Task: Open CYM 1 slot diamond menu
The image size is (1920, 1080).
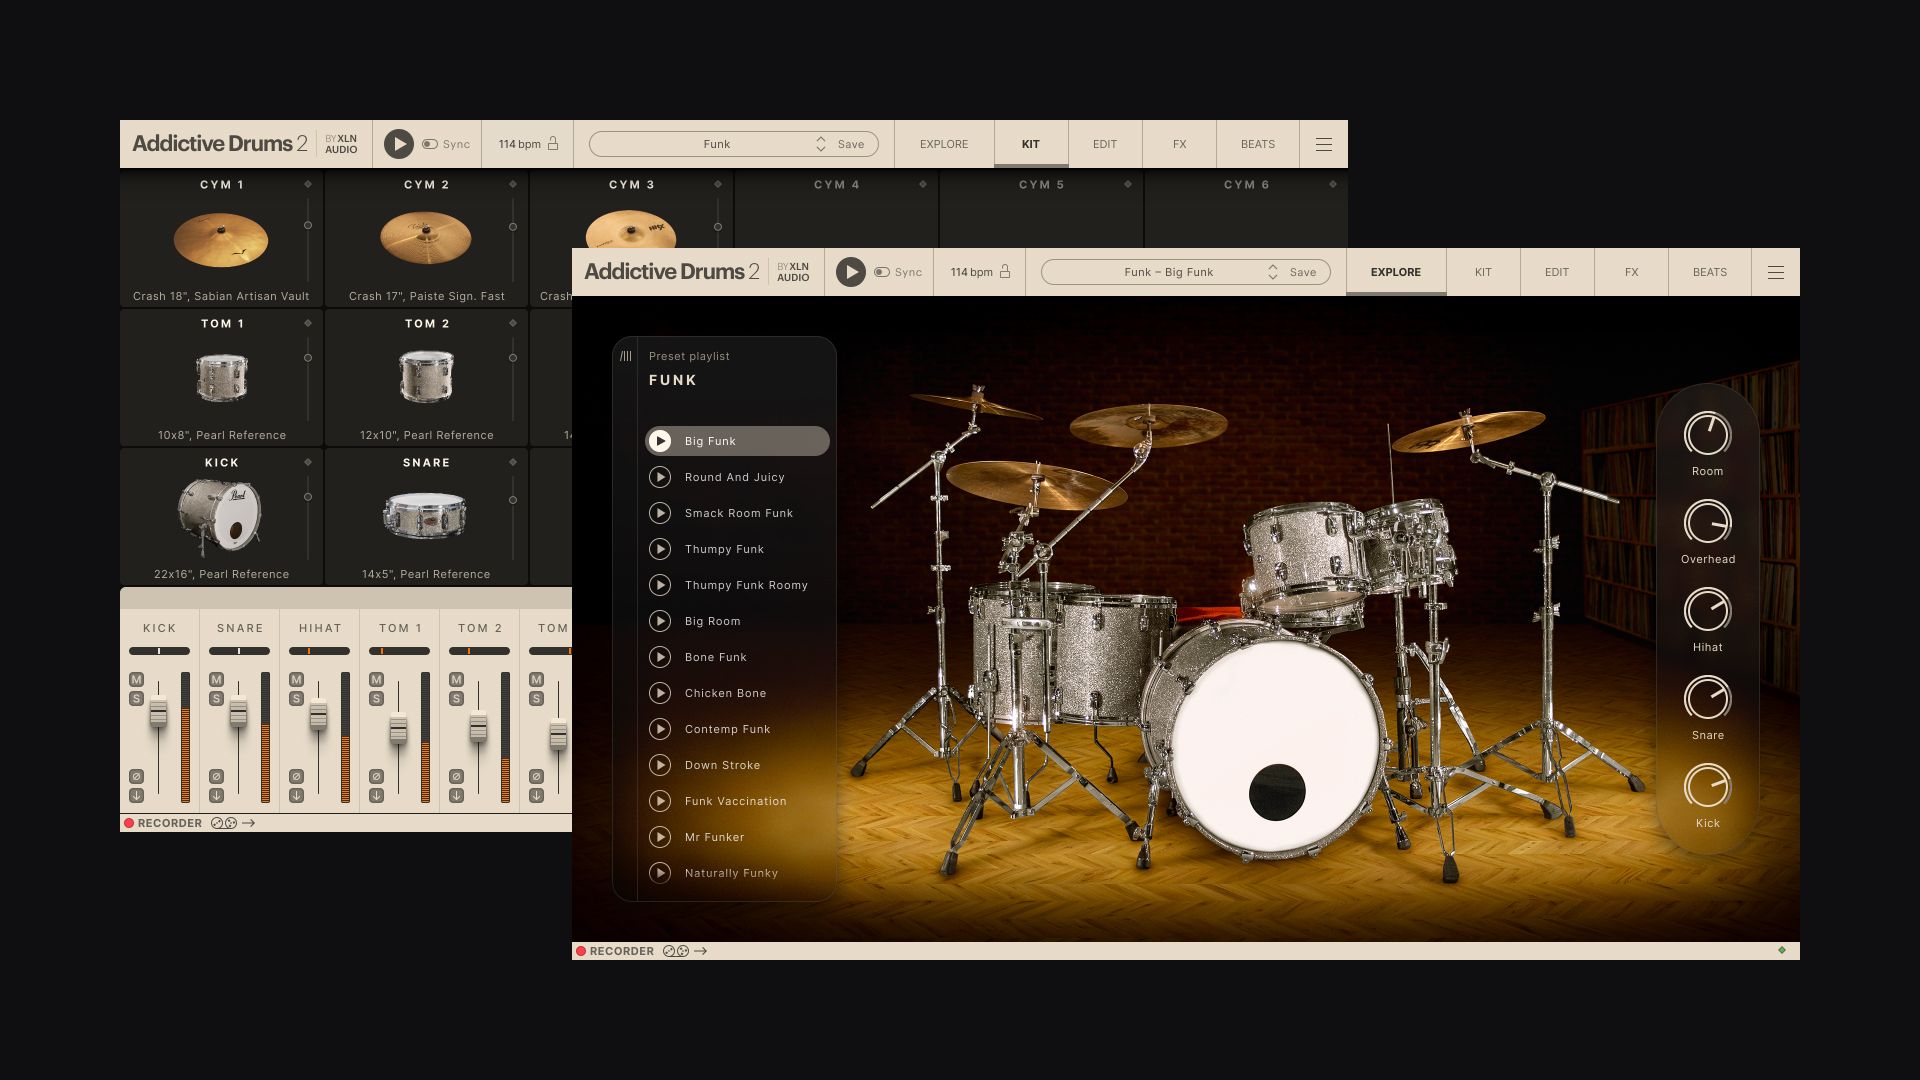Action: (308, 184)
